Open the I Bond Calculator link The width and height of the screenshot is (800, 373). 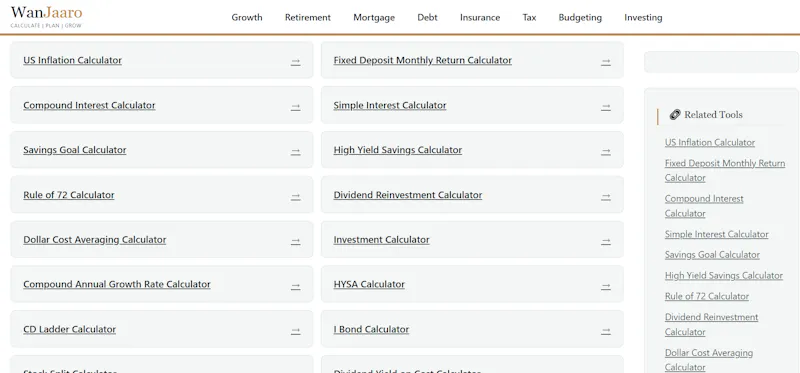point(371,329)
